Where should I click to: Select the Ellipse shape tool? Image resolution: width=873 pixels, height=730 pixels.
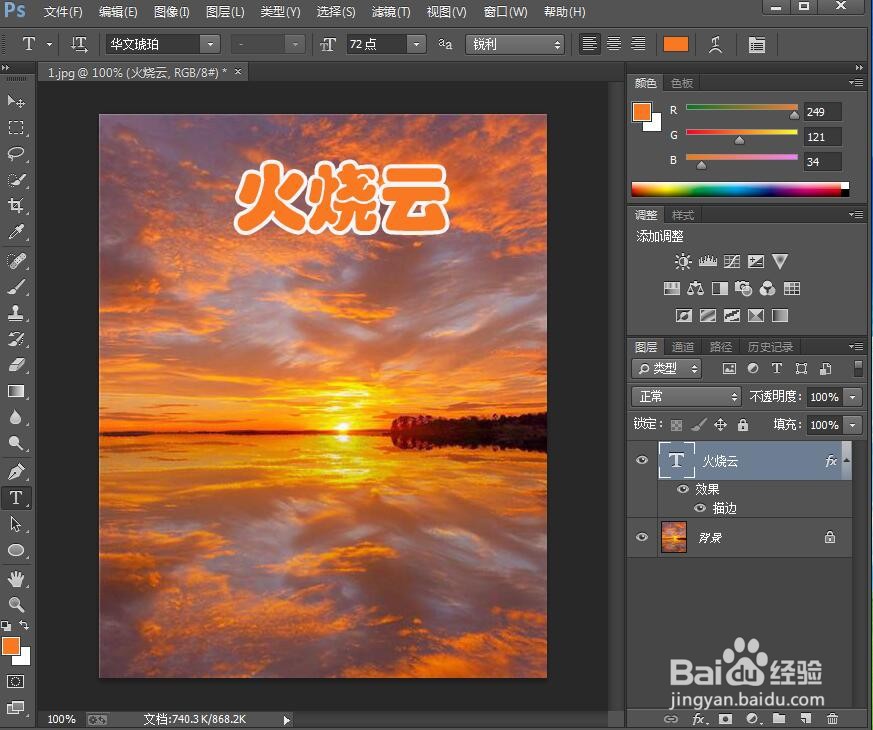pyautogui.click(x=16, y=550)
